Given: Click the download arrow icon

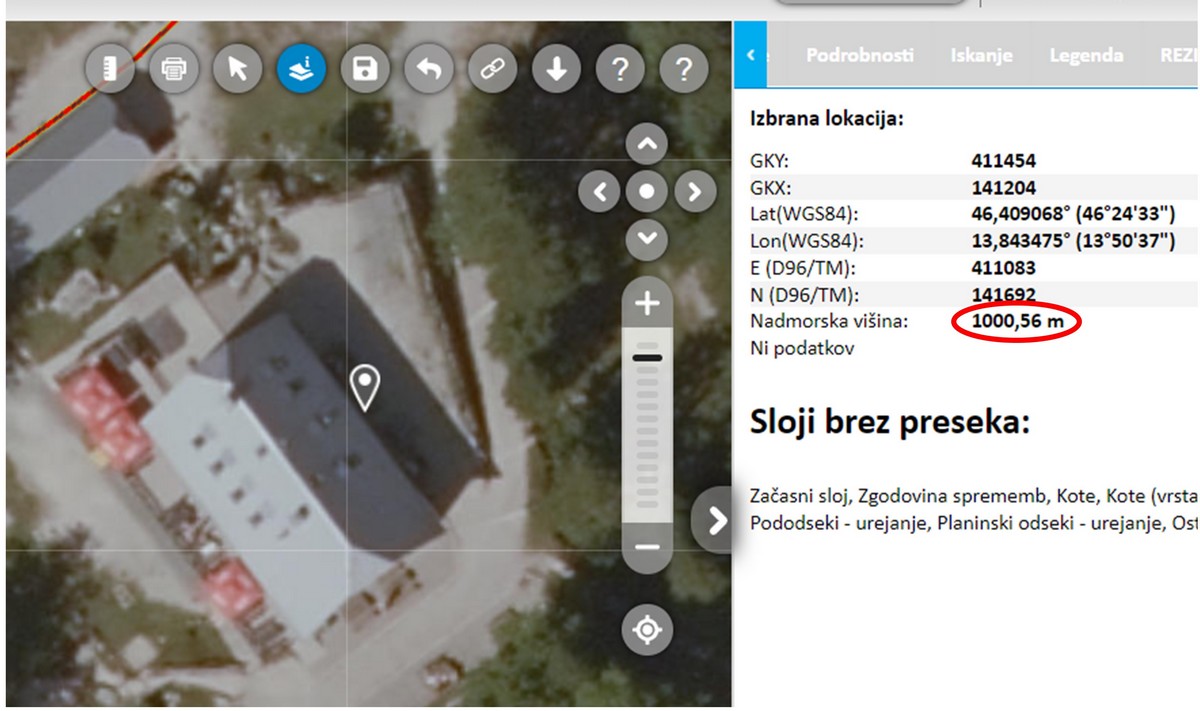Looking at the screenshot, I should point(556,69).
